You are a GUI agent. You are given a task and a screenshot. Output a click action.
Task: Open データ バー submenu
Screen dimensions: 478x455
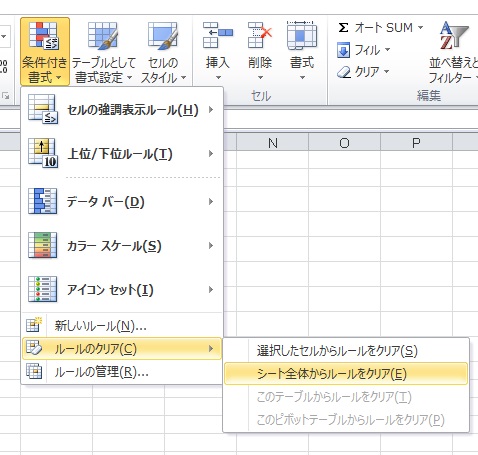[x=122, y=201]
